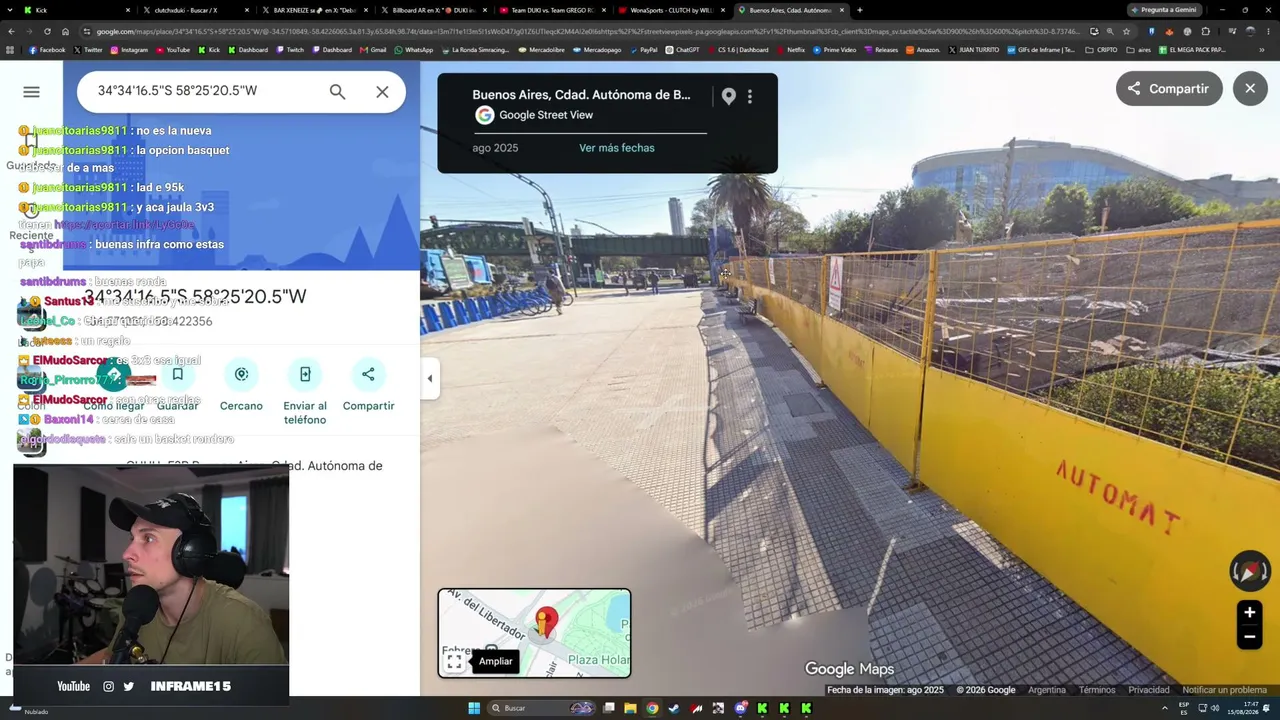Open the Prime Video bookmark
1280x720 pixels.
pos(834,50)
